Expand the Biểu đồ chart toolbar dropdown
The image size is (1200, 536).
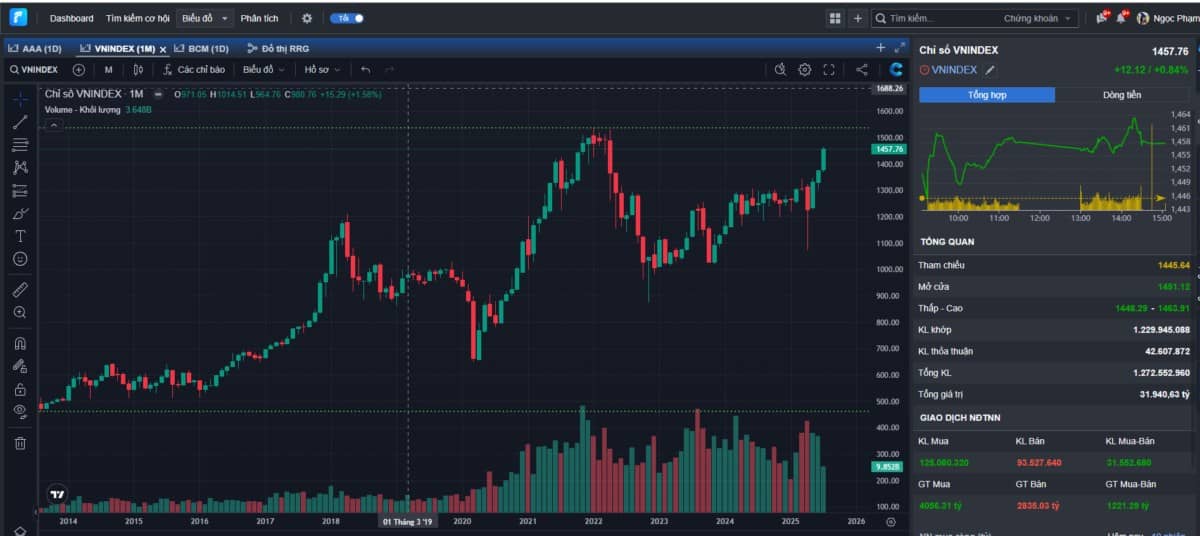(x=264, y=70)
